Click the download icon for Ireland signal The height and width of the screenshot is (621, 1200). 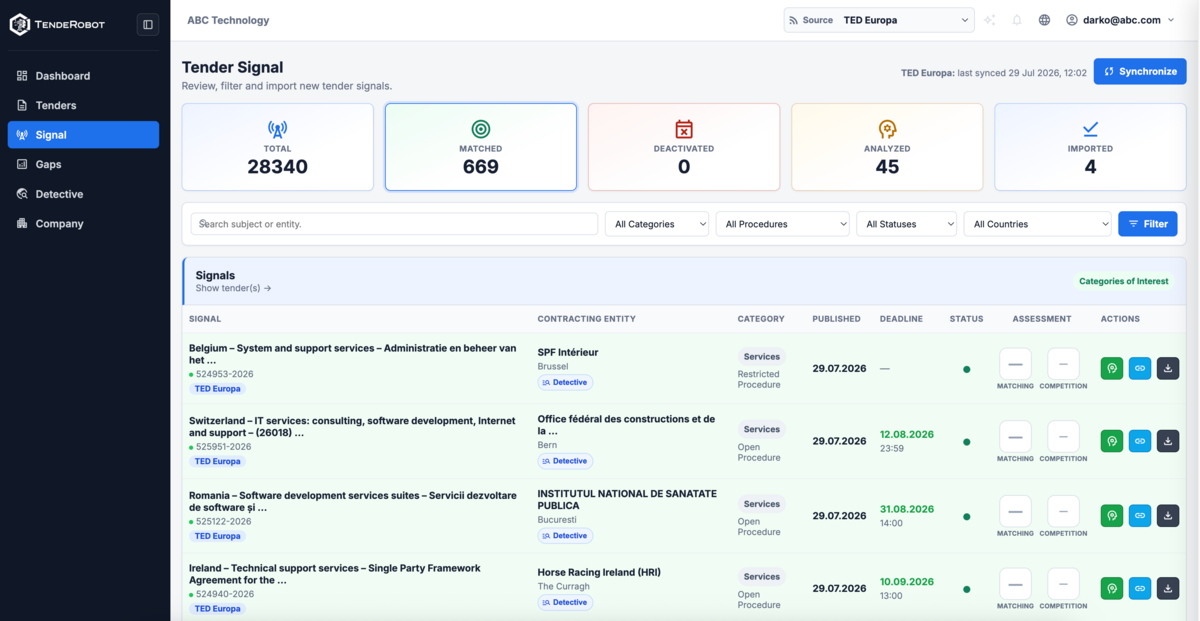(1168, 589)
